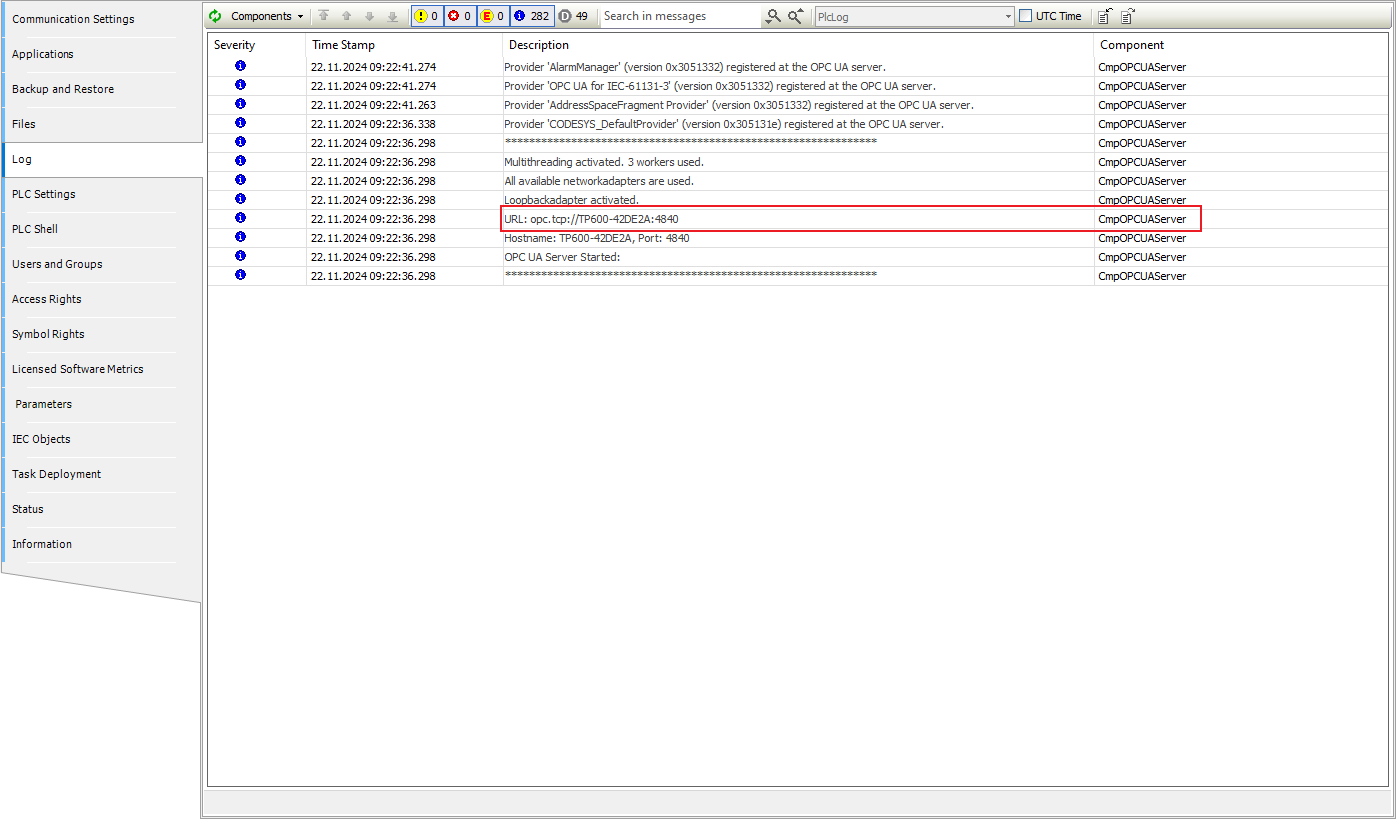Click the Search in messages field
This screenshot has width=1396, height=819.
[680, 16]
